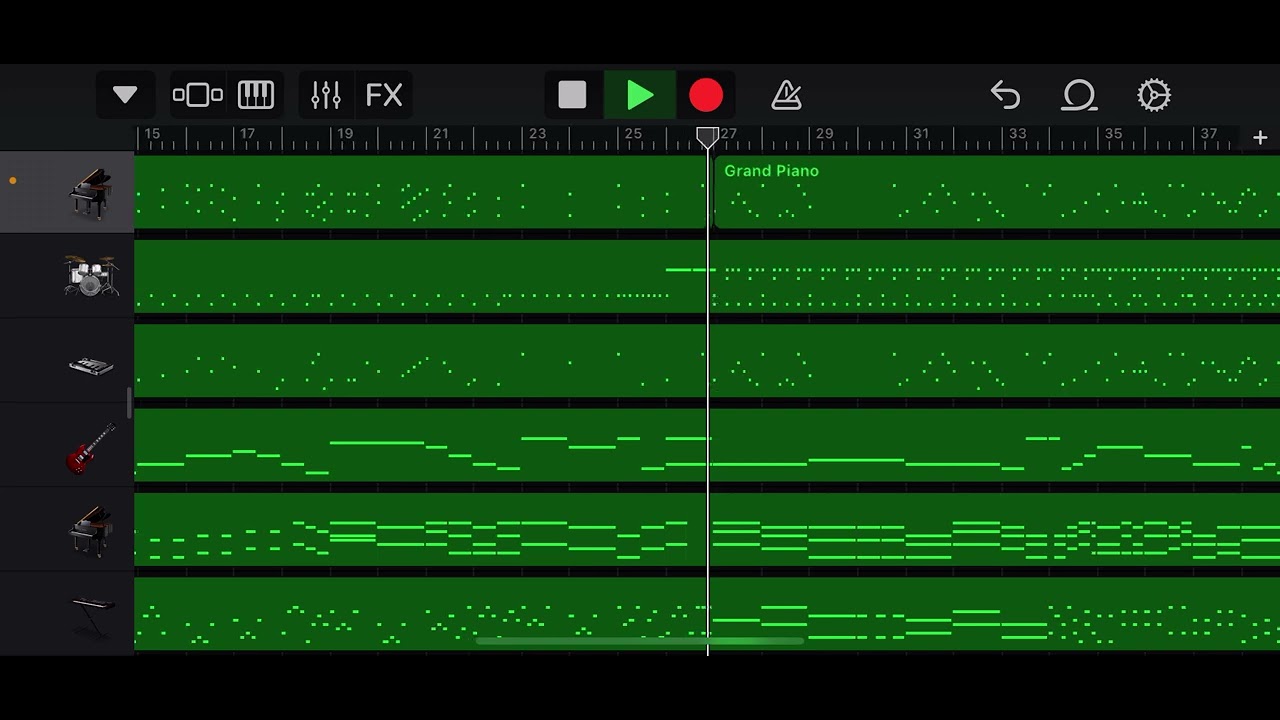Select the guitar region after the playhead
Screen dimensions: 1280x720
(x=995, y=446)
